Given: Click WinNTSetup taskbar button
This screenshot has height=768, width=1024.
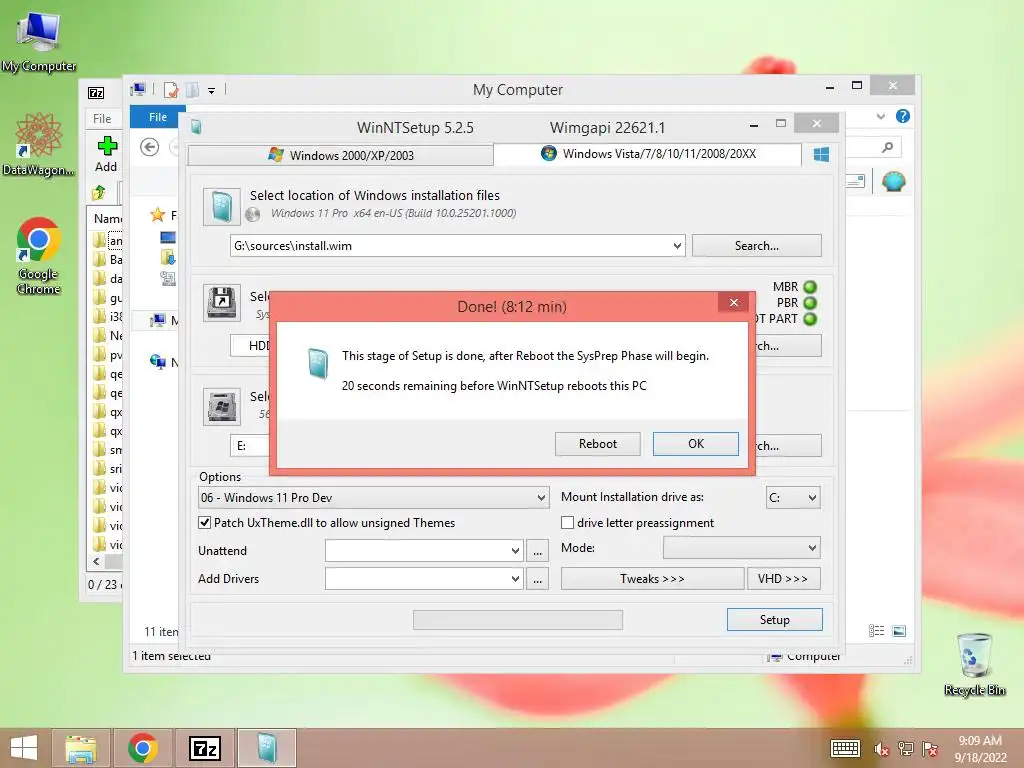Looking at the screenshot, I should 267,748.
